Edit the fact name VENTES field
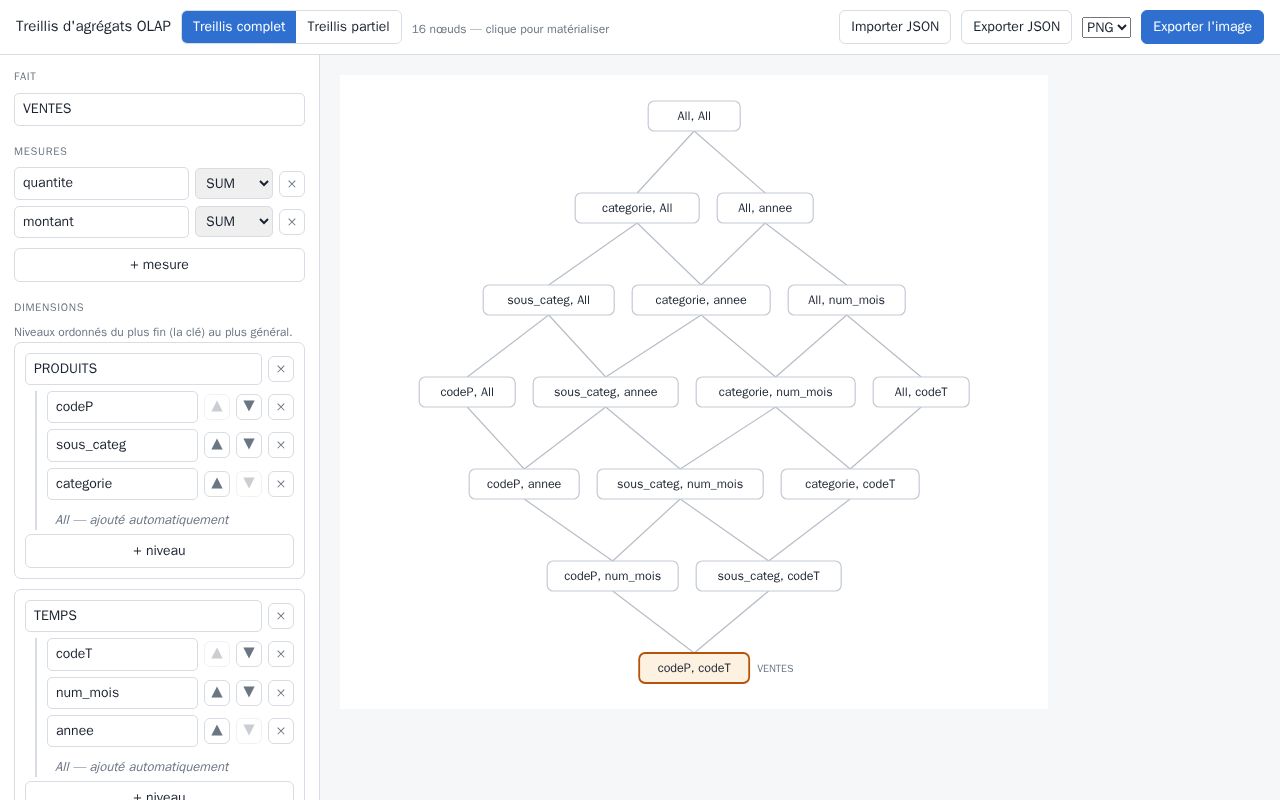The image size is (1280, 800). coord(159,110)
